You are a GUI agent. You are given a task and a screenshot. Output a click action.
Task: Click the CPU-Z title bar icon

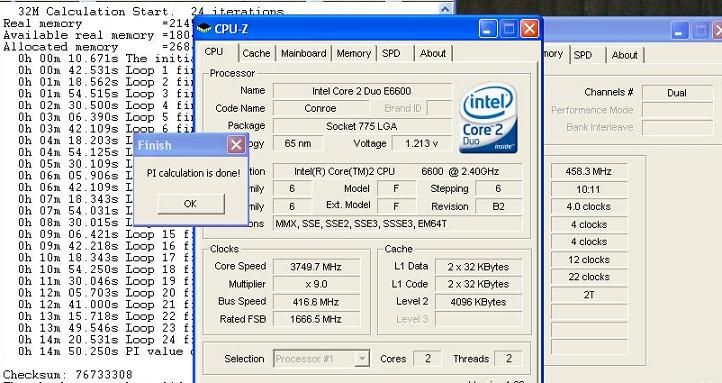204,29
